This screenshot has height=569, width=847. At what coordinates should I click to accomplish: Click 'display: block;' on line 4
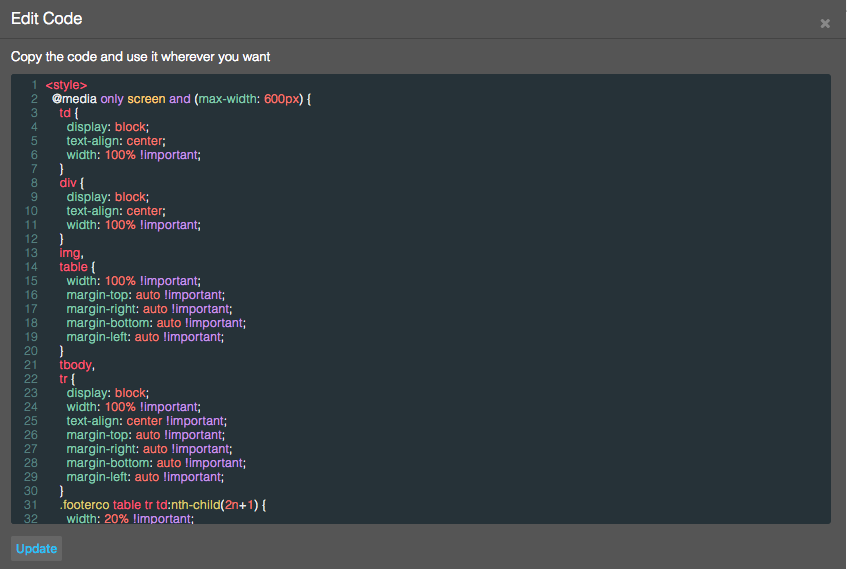[x=107, y=127]
